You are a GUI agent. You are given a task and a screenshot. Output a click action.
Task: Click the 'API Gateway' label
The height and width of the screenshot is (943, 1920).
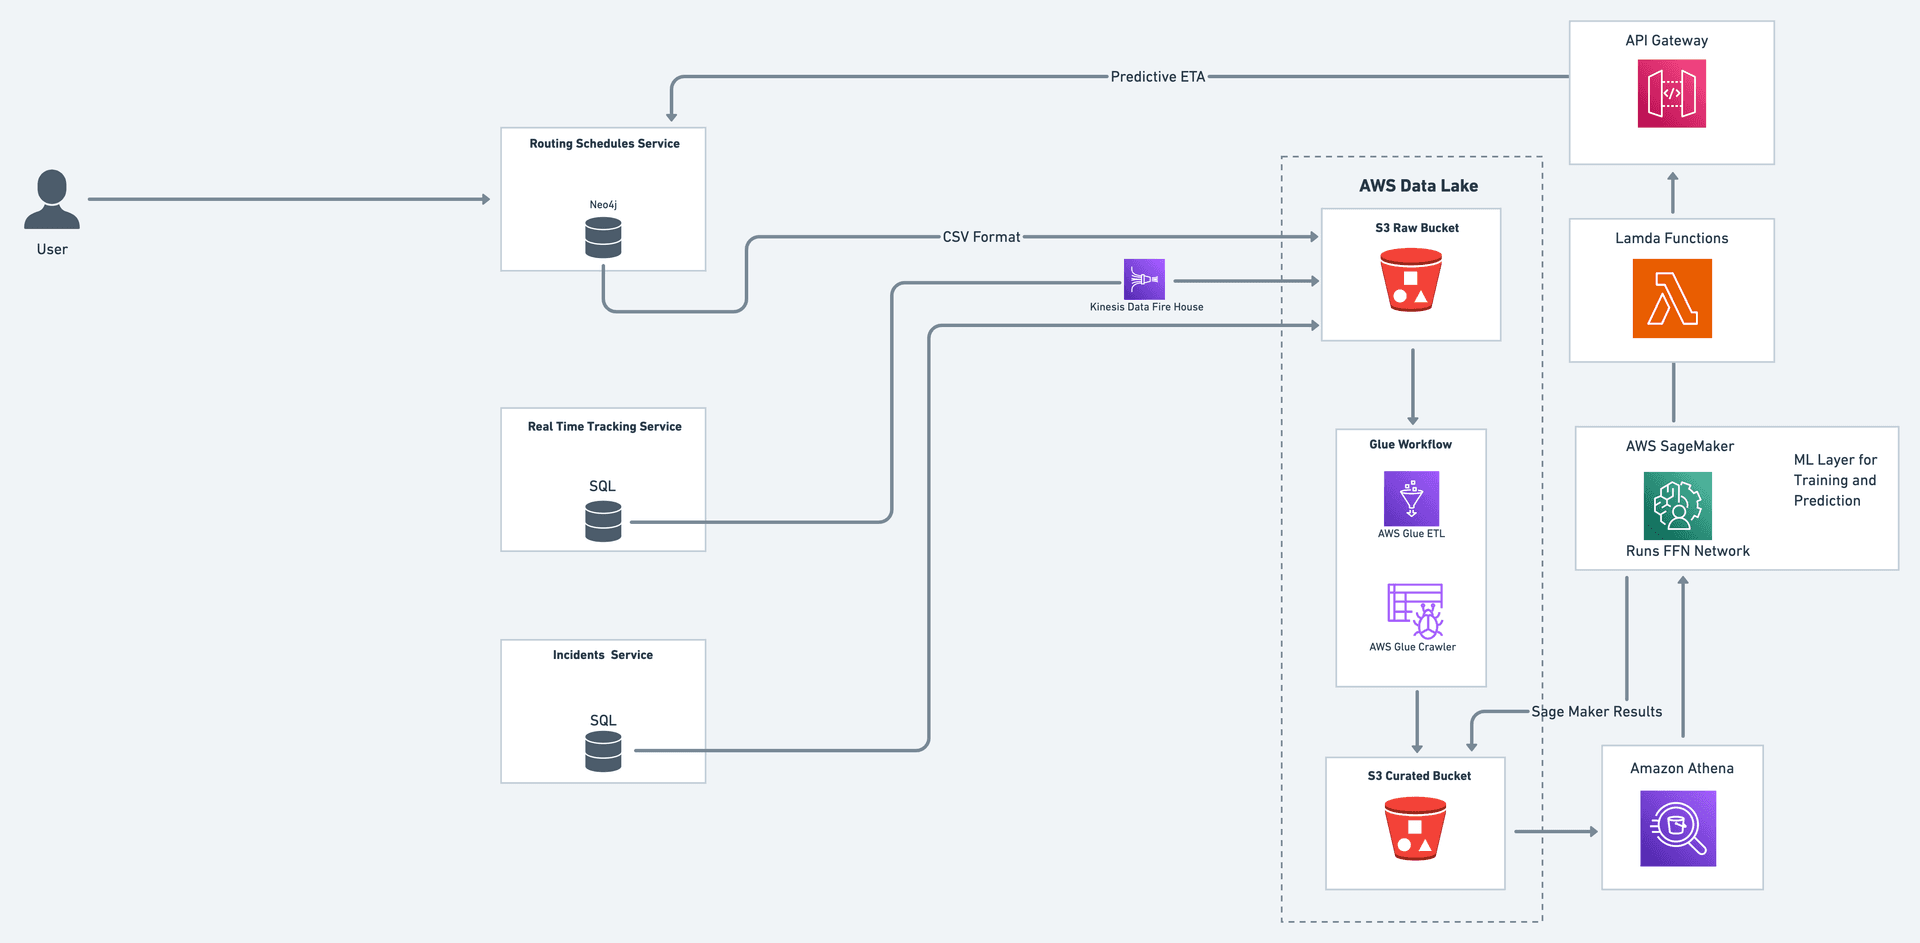coord(1667,41)
